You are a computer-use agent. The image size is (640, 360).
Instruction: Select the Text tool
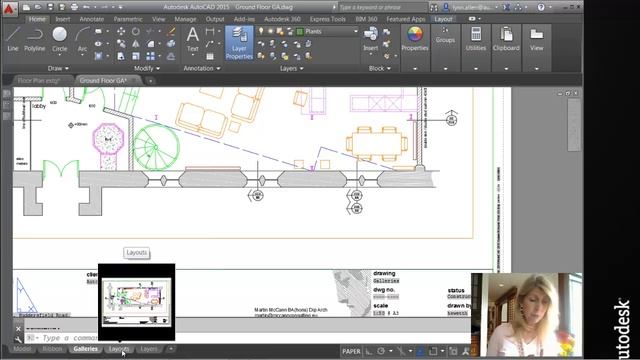(192, 40)
